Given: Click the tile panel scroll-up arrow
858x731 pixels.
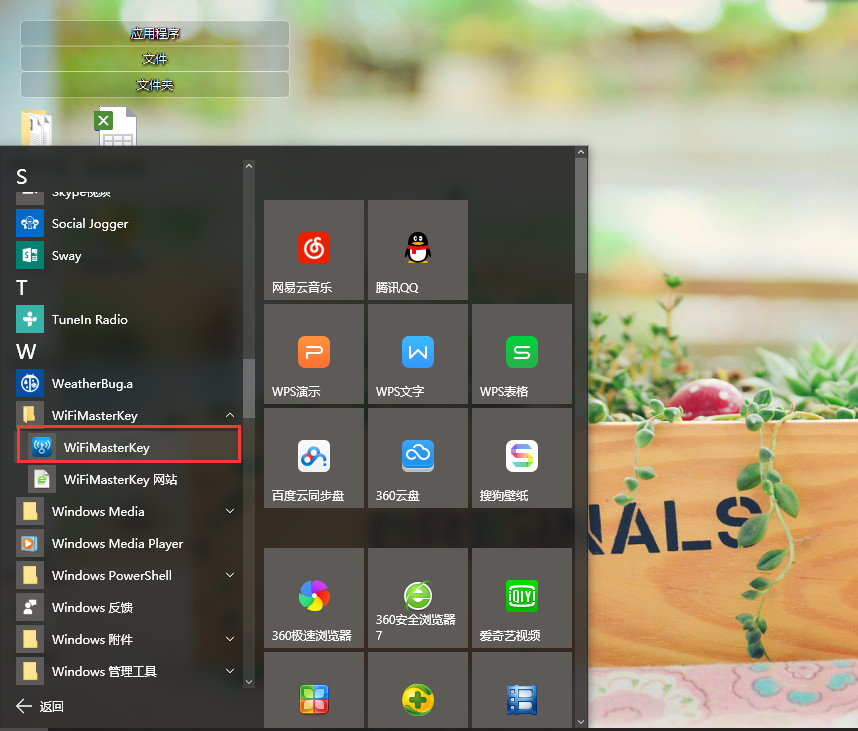Looking at the screenshot, I should 581,152.
